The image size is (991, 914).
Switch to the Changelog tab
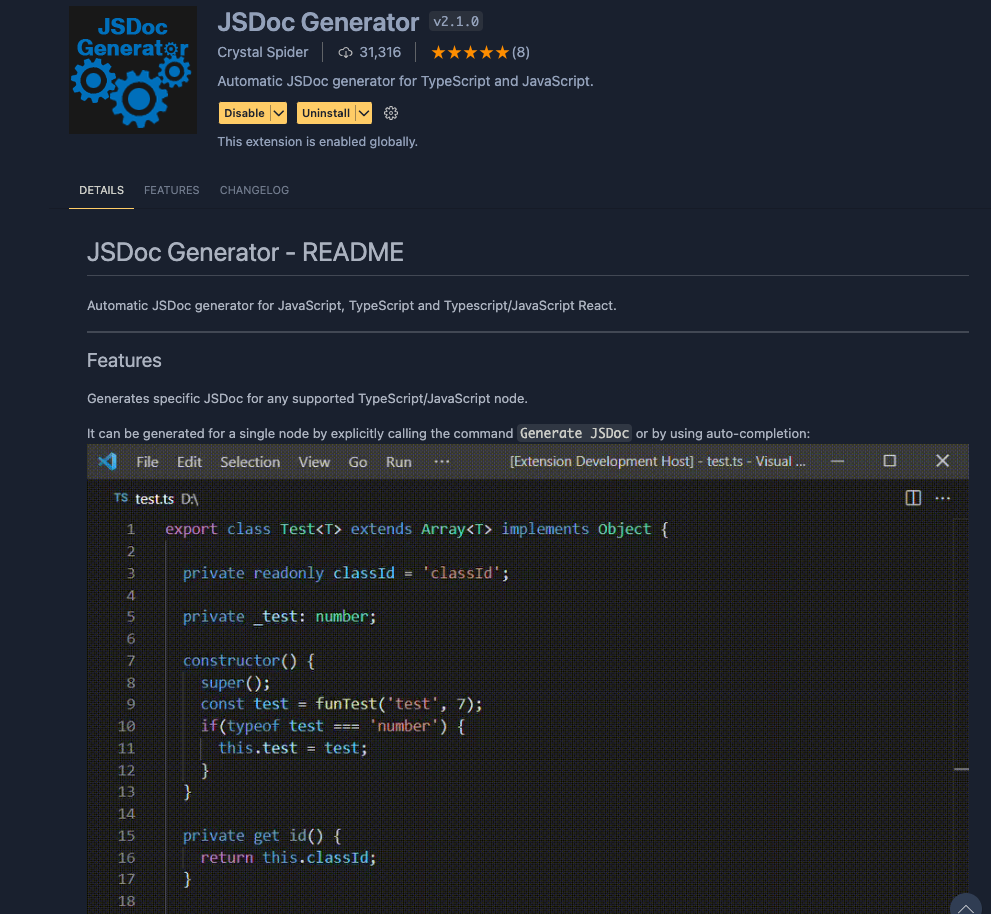(x=254, y=190)
